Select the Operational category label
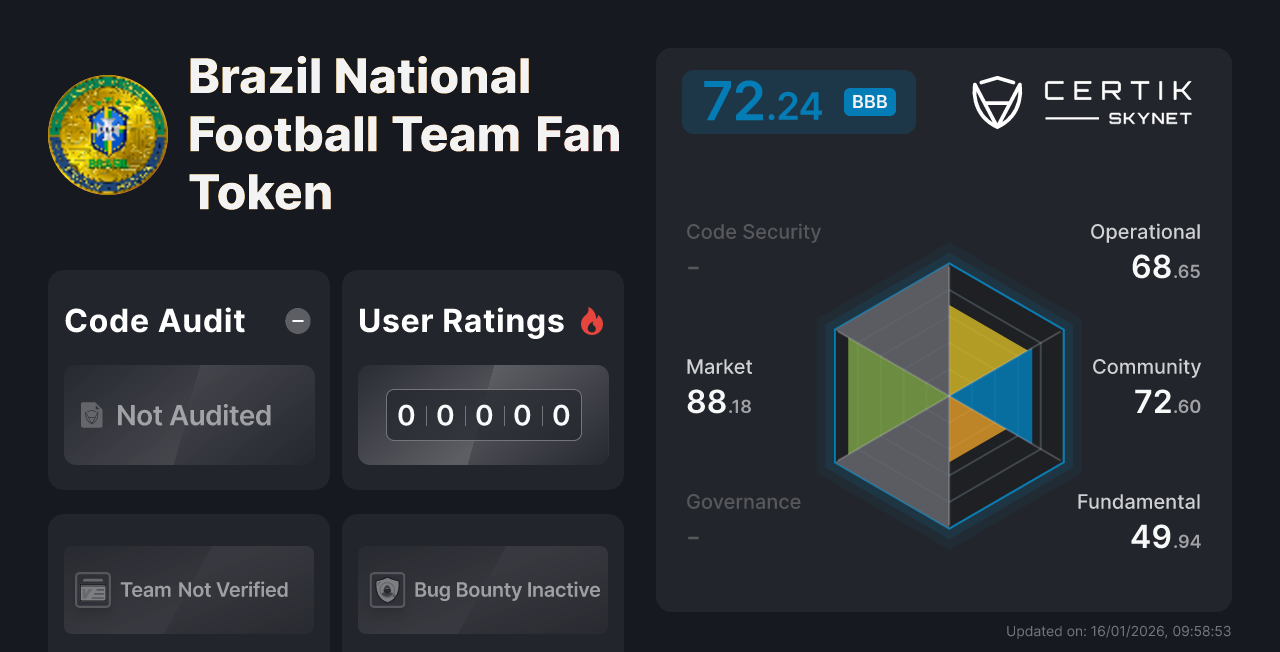 (x=1145, y=231)
